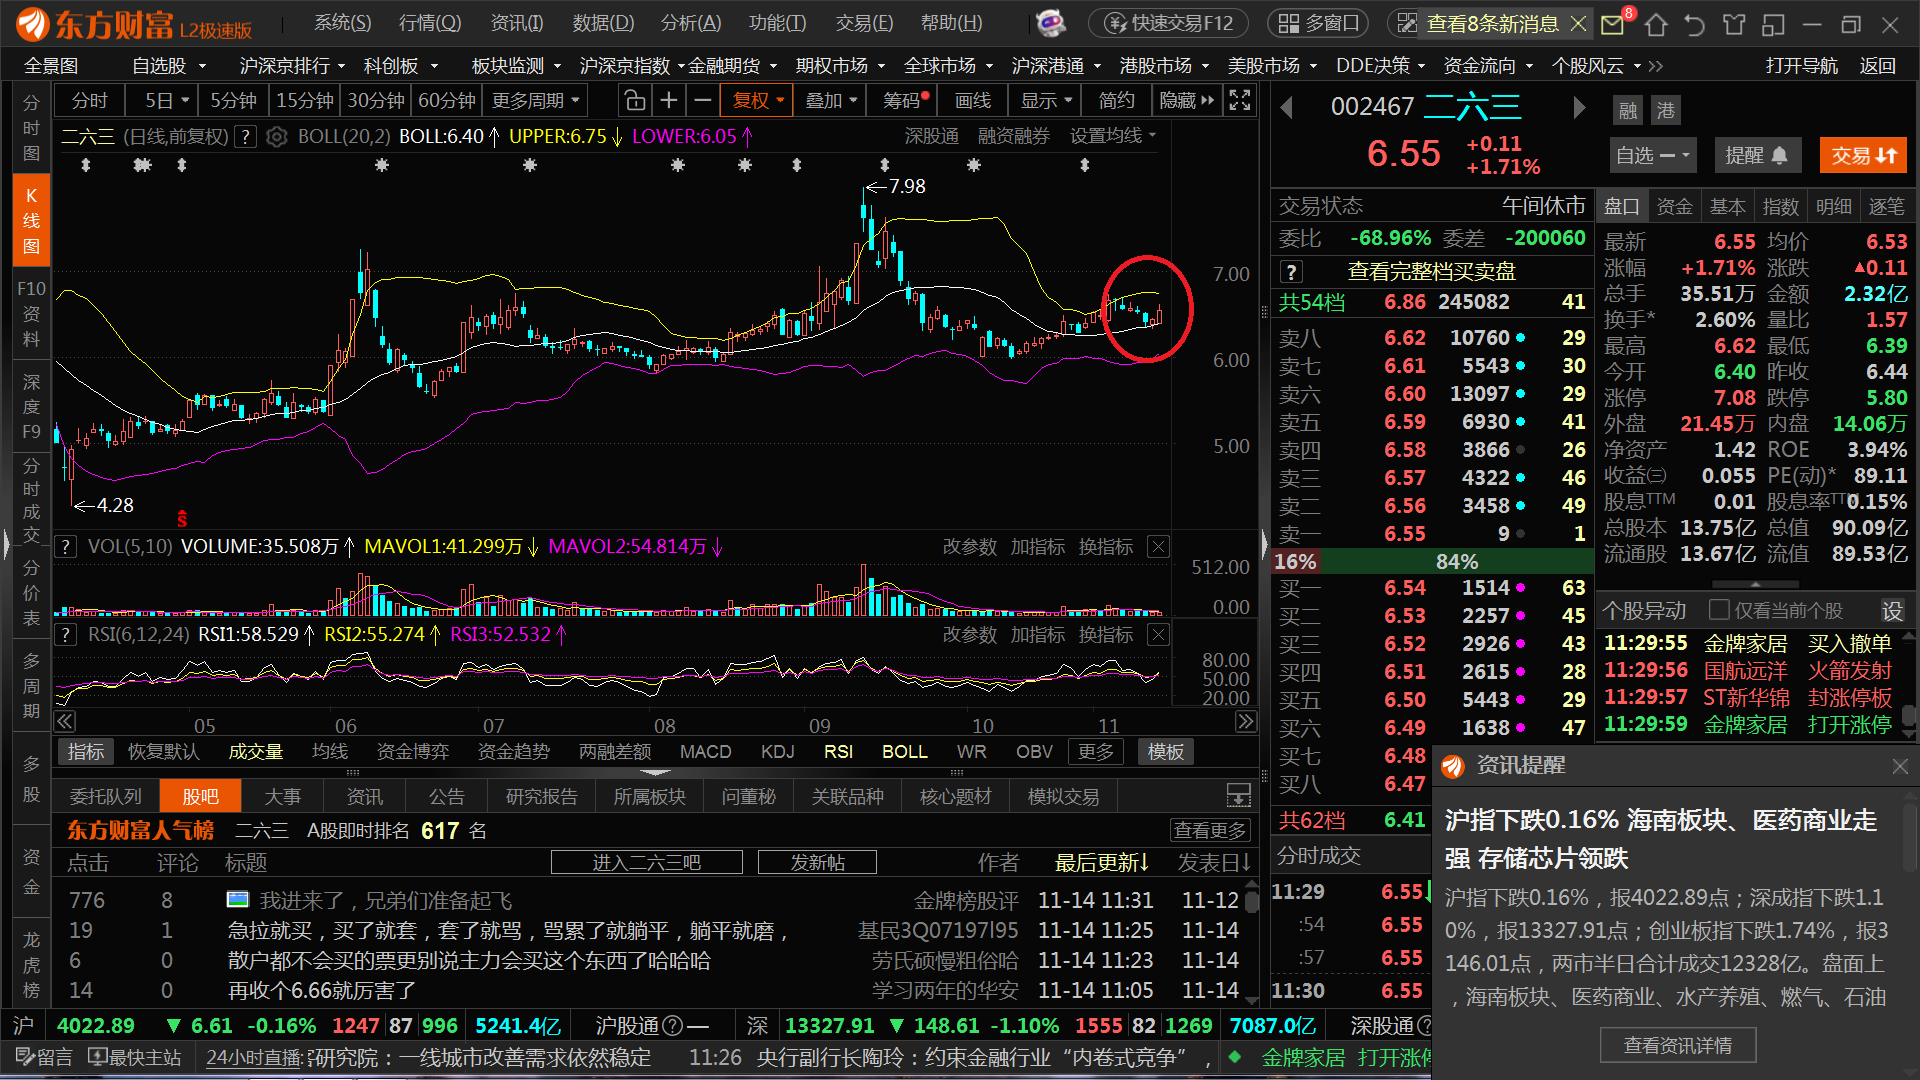The image size is (1920, 1080).
Task: Click the 84% buy-sell ratio bar
Action: (x=1457, y=561)
